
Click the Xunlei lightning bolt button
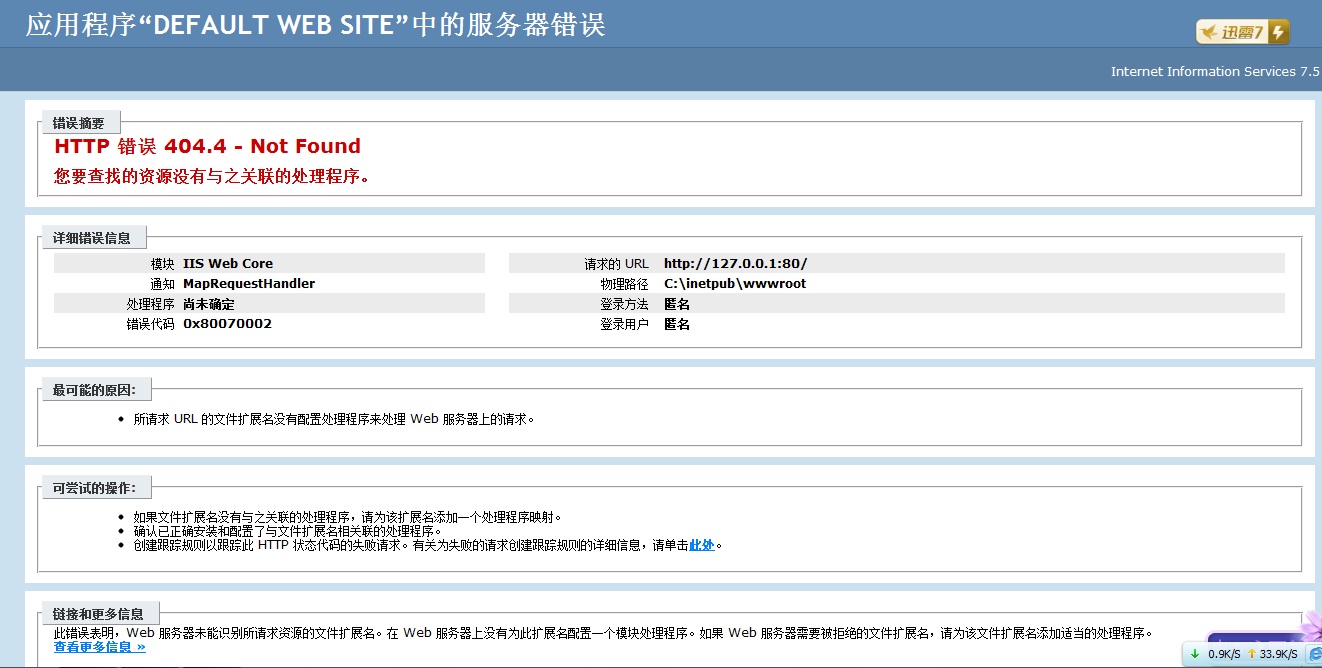[1278, 32]
